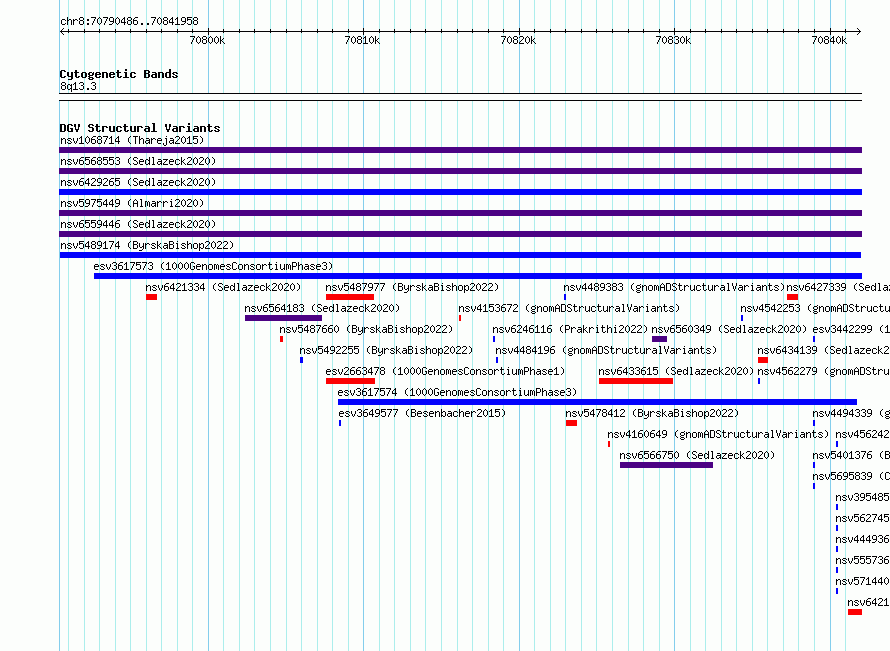Open the nsv5695839 variant label
This screenshot has height=651, width=890.
(851, 476)
